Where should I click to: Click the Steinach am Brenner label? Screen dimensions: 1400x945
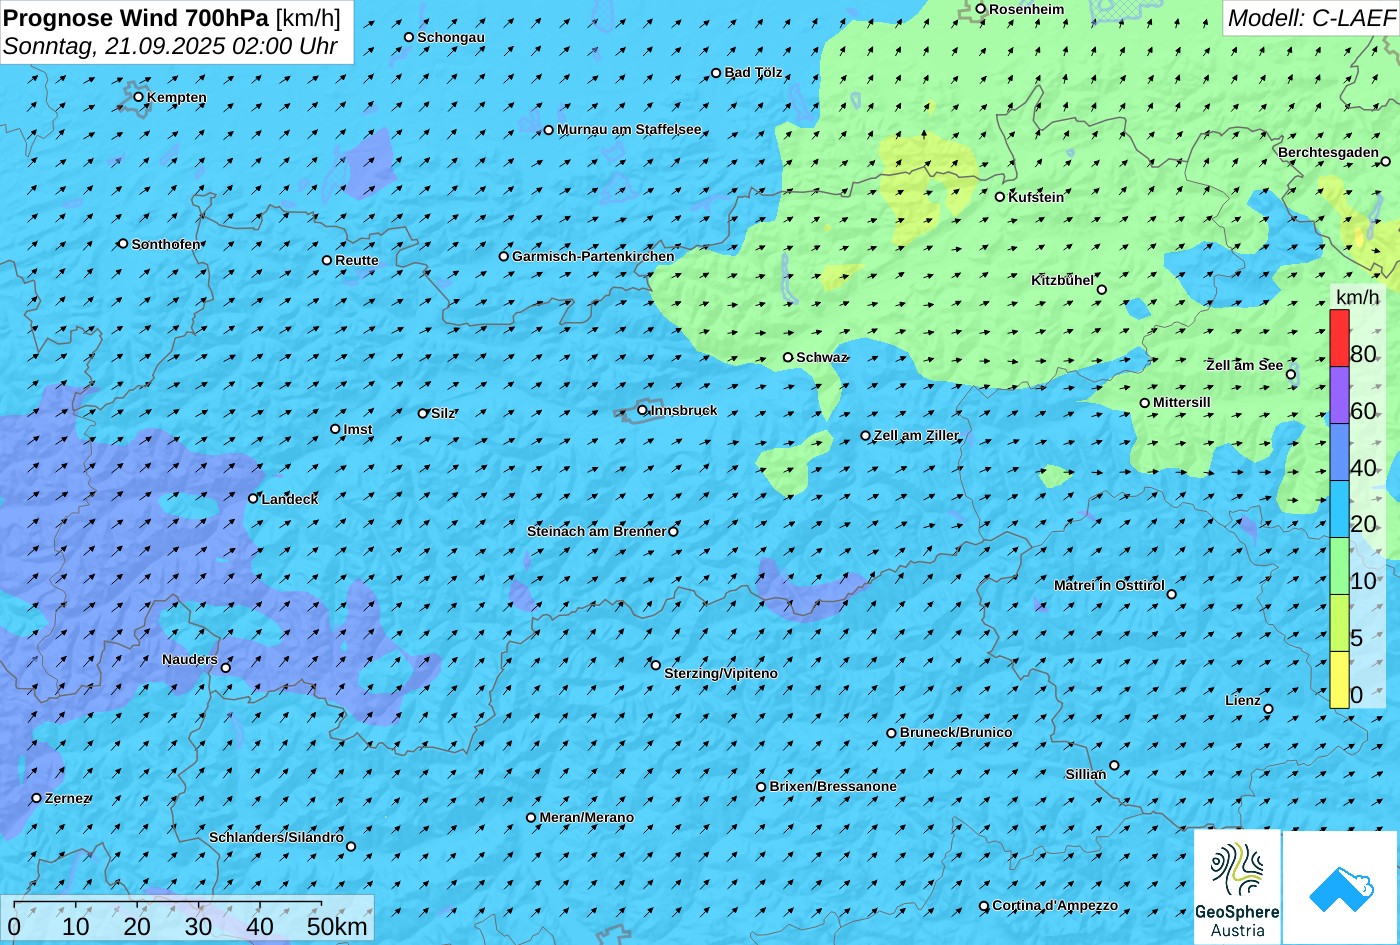click(x=596, y=531)
